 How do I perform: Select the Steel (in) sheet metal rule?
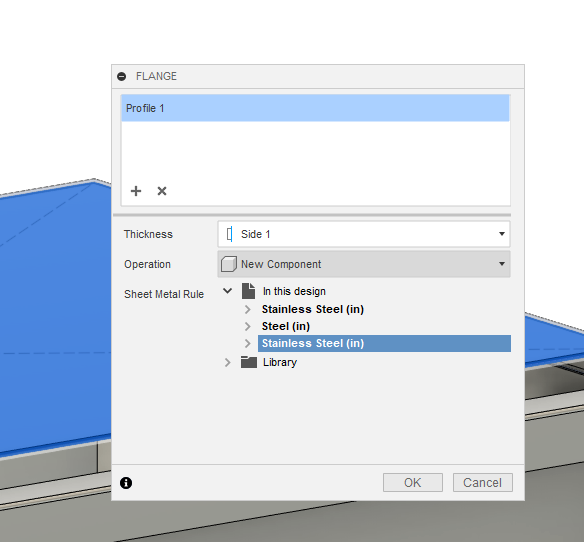(x=286, y=326)
